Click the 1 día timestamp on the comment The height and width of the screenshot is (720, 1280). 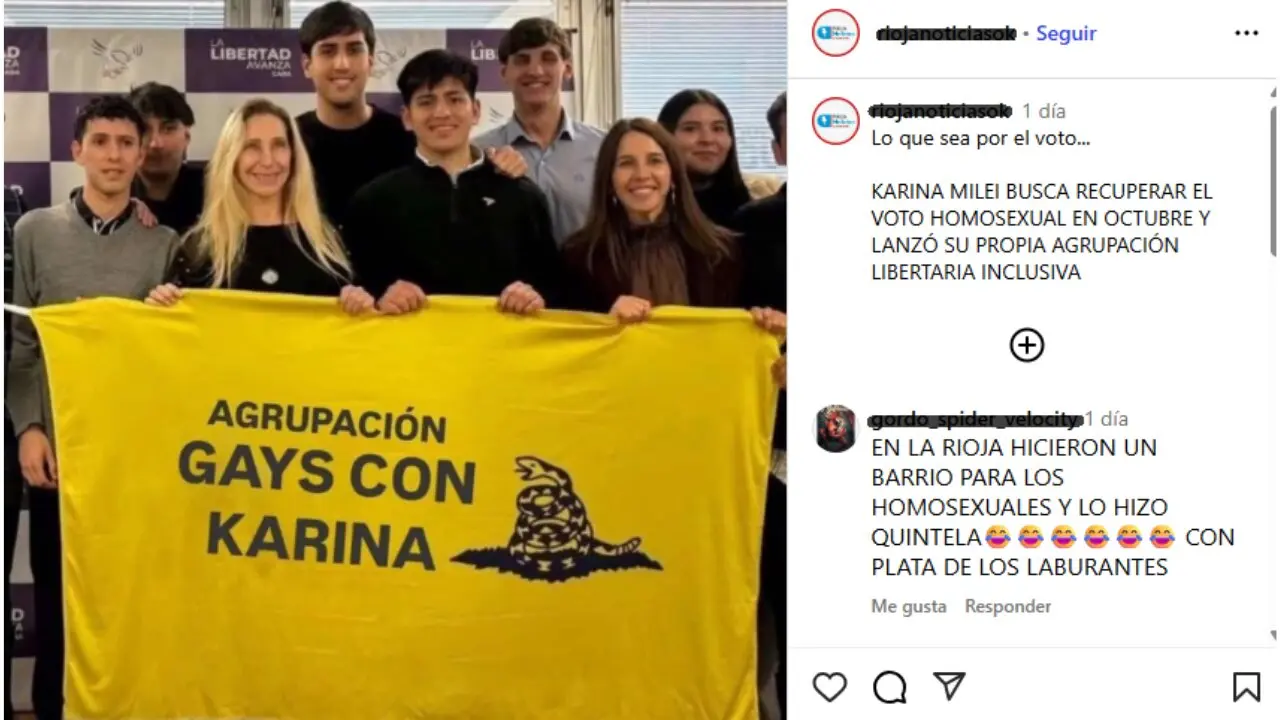pos(1106,419)
